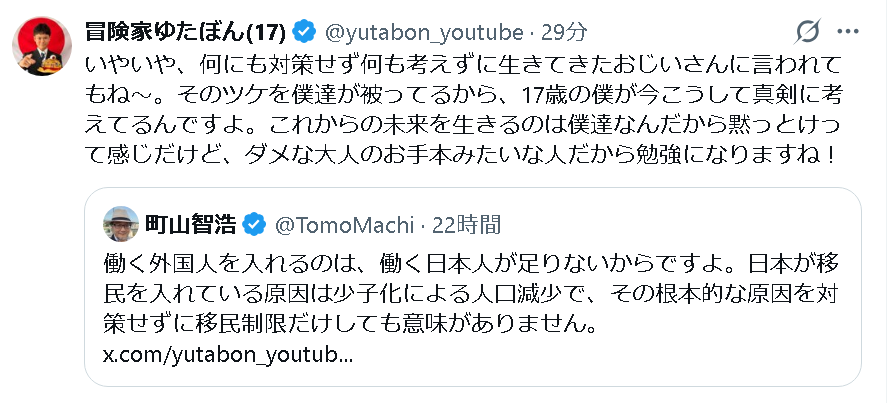Open the Grok explain-this-post icon

coord(807,32)
